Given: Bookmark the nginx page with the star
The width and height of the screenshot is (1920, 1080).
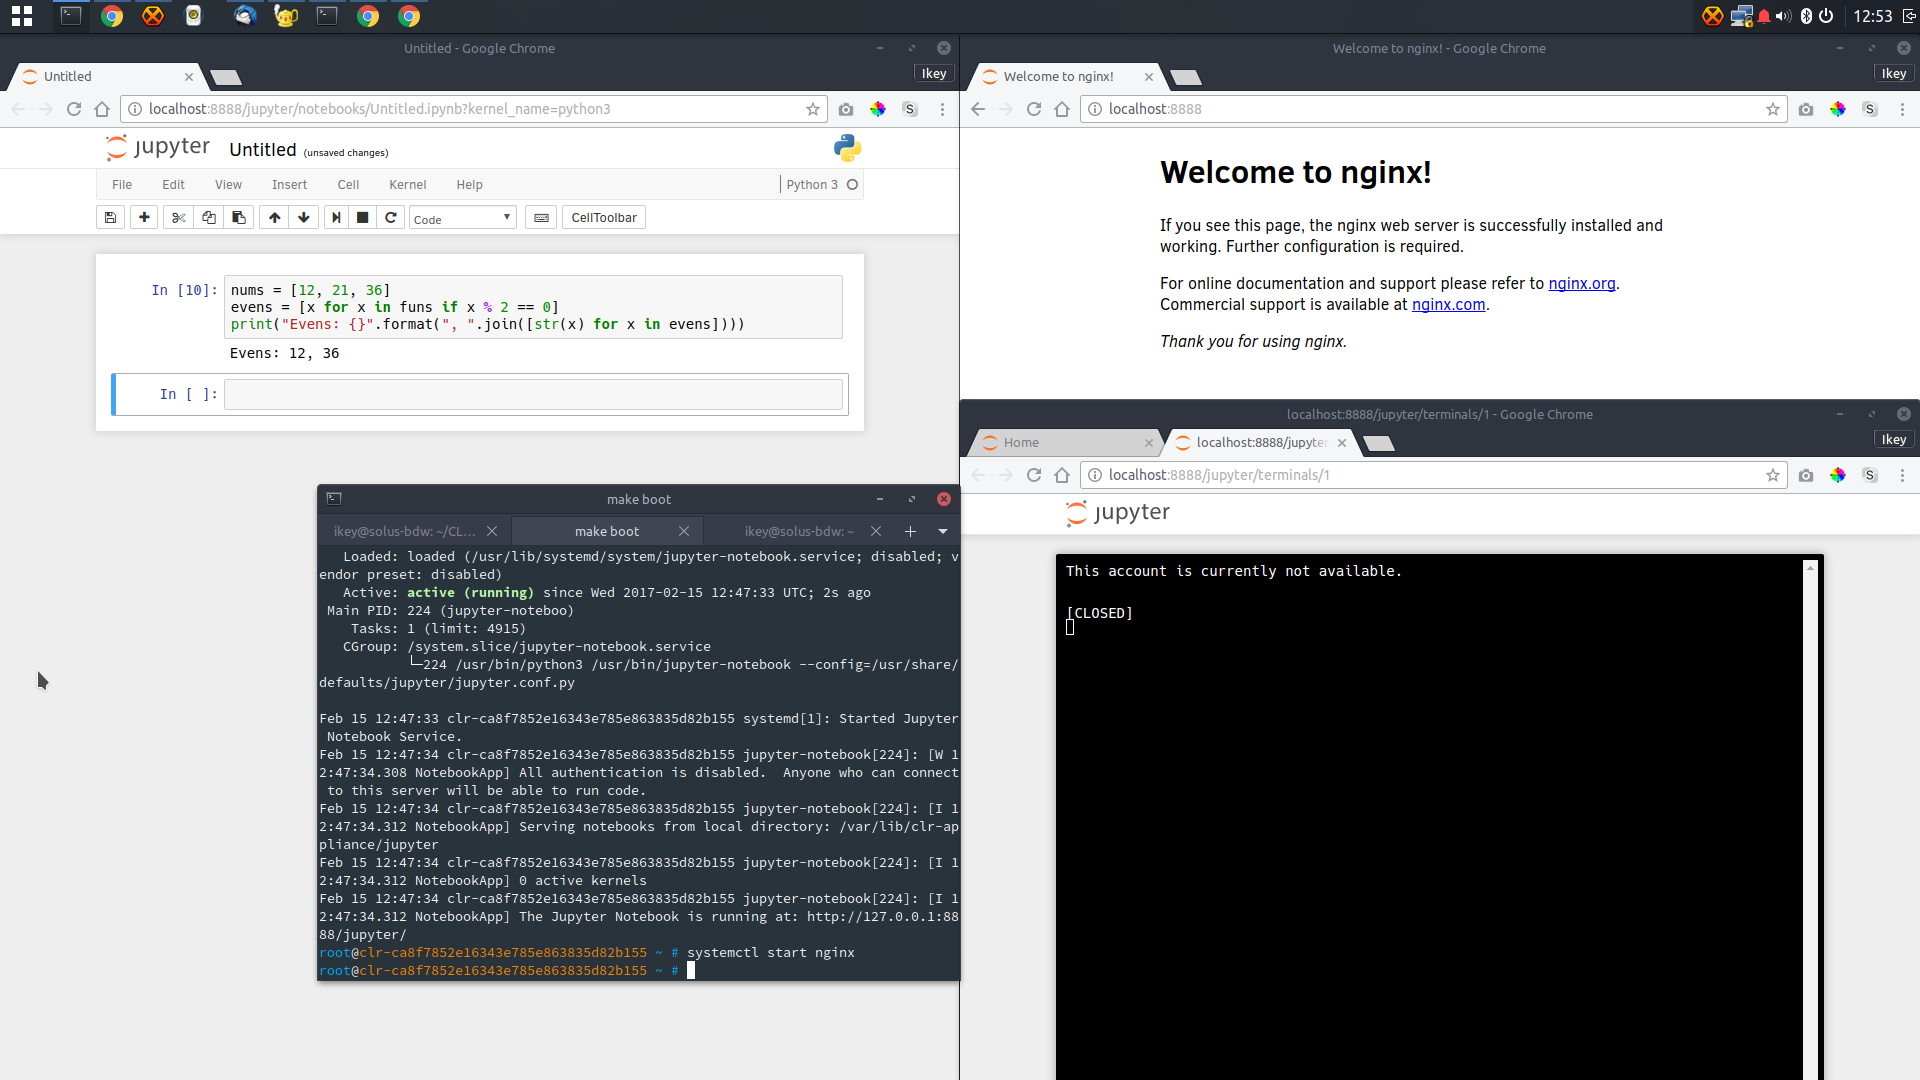Looking at the screenshot, I should 1773,109.
